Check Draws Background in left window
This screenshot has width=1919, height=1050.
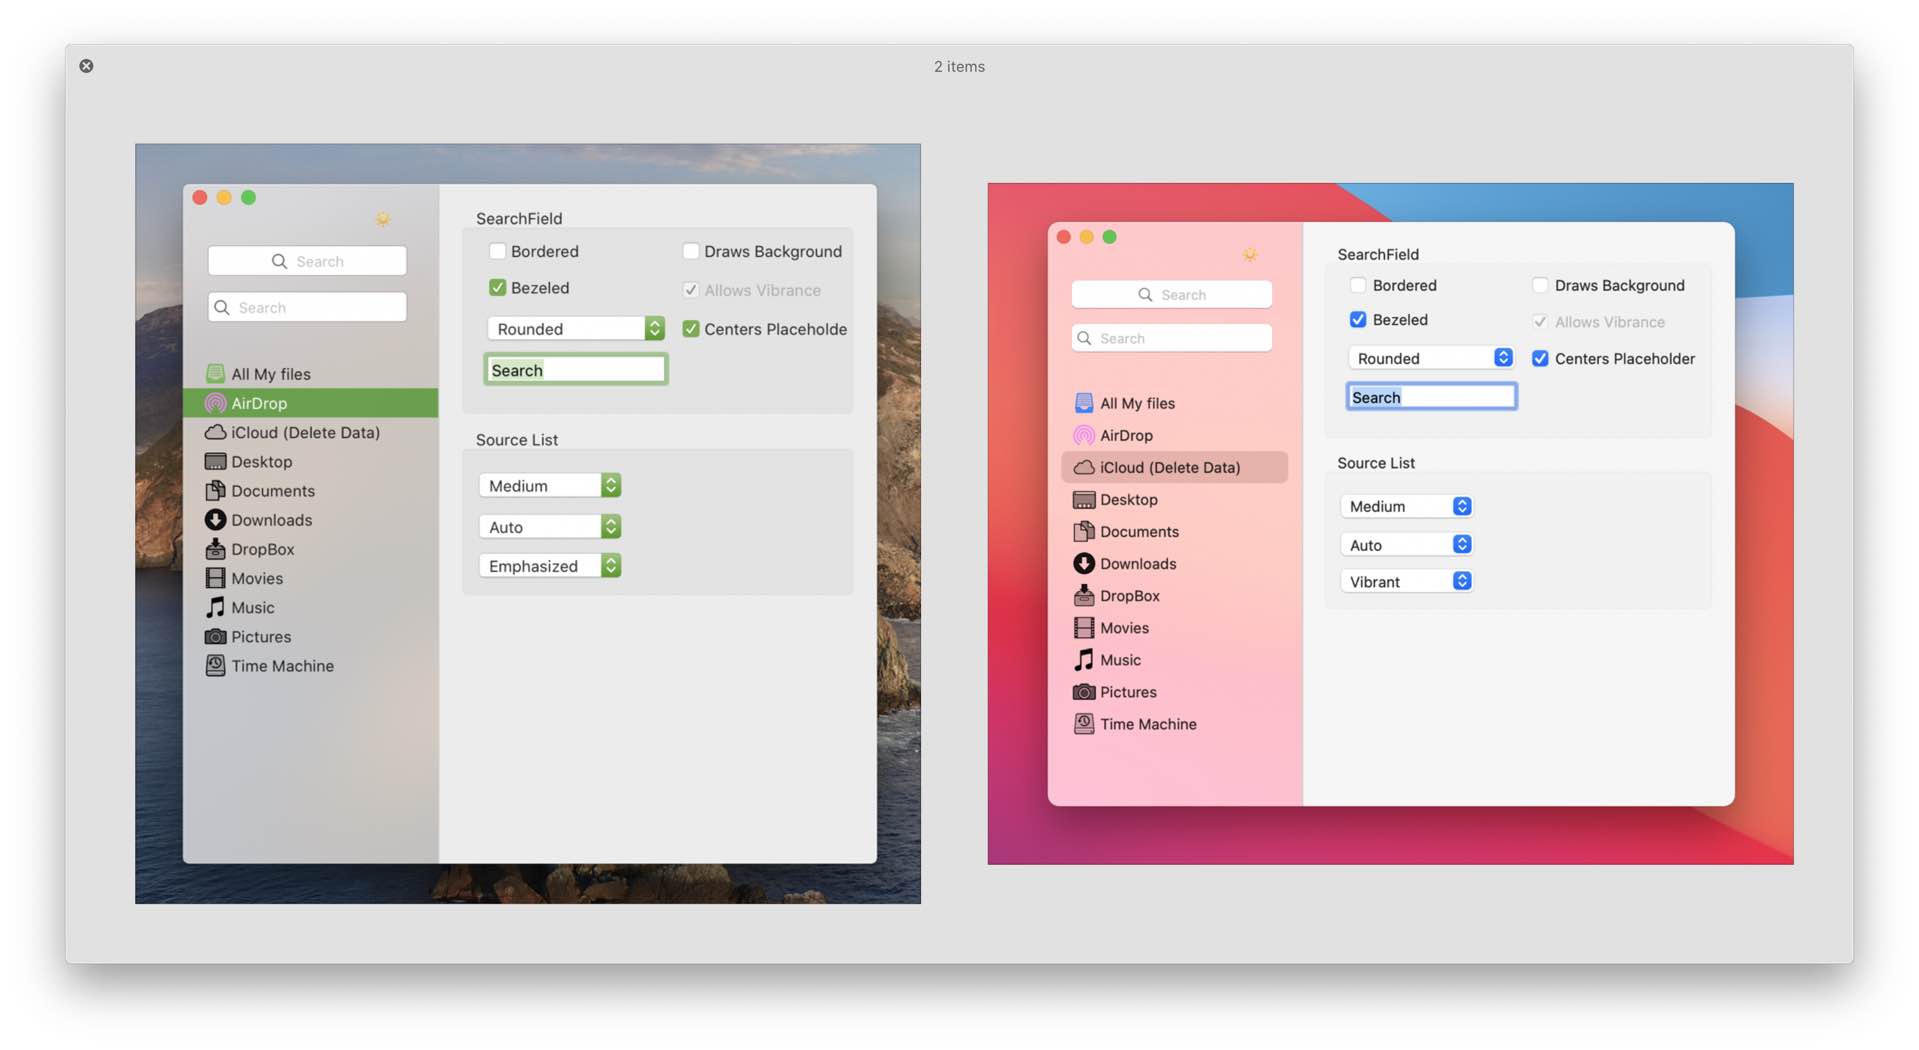[690, 251]
